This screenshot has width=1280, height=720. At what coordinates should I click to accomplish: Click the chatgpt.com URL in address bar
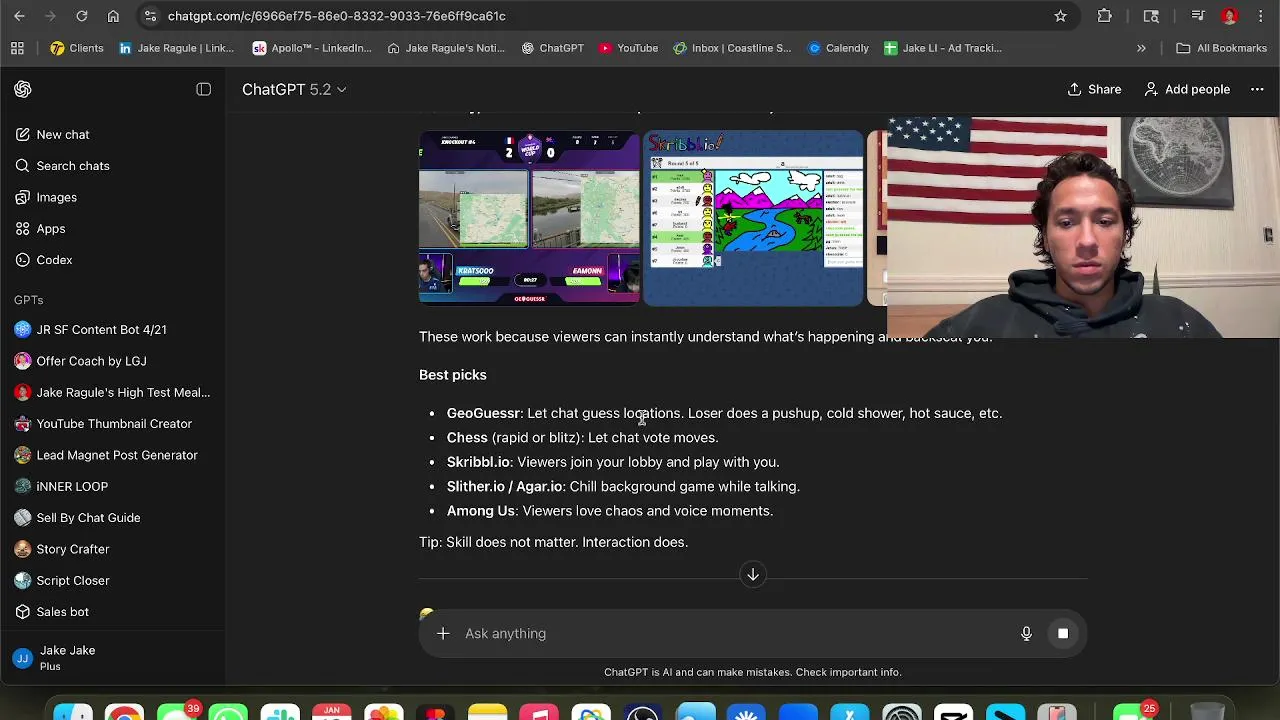coord(337,16)
